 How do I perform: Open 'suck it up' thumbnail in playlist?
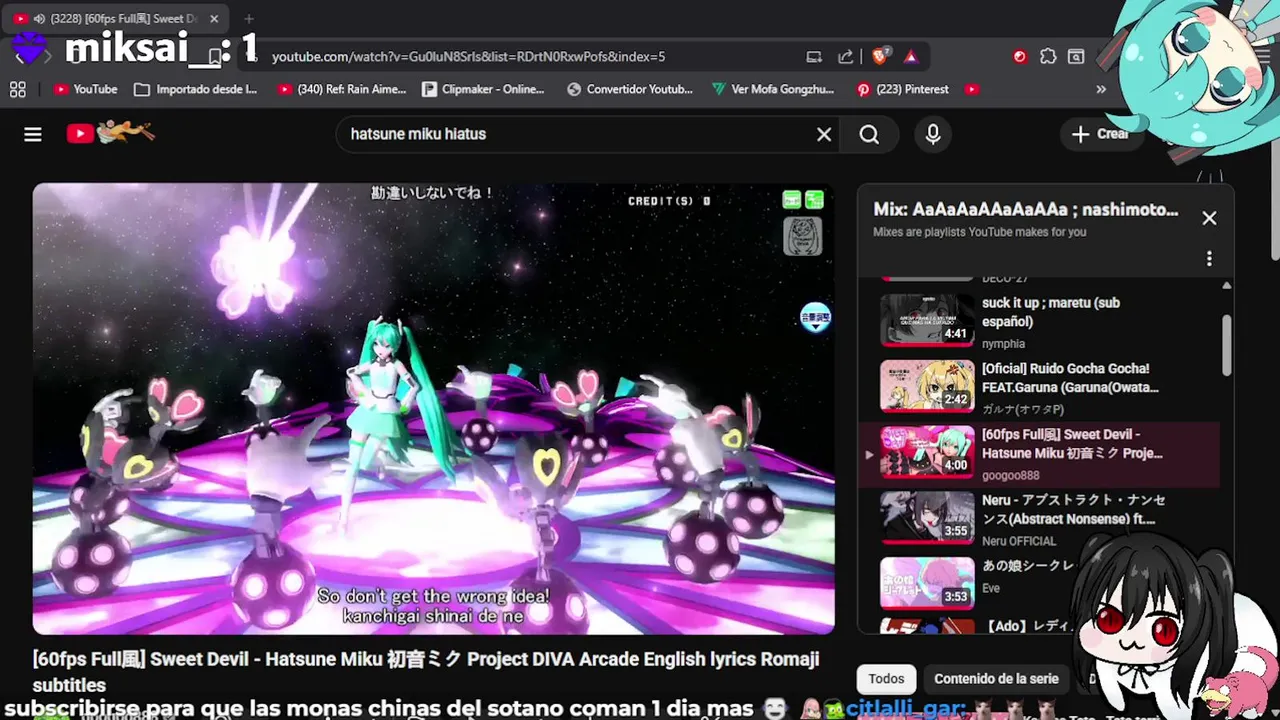tap(927, 319)
